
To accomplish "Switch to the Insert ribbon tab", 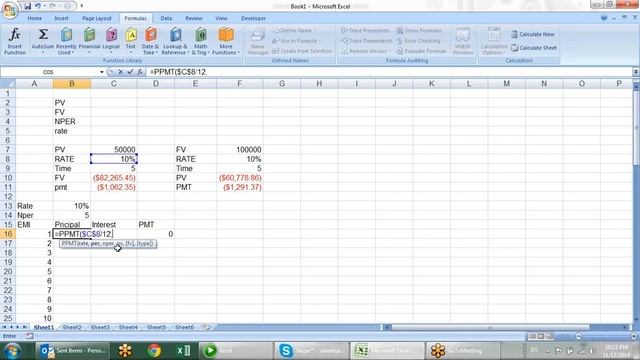I will pos(62,18).
